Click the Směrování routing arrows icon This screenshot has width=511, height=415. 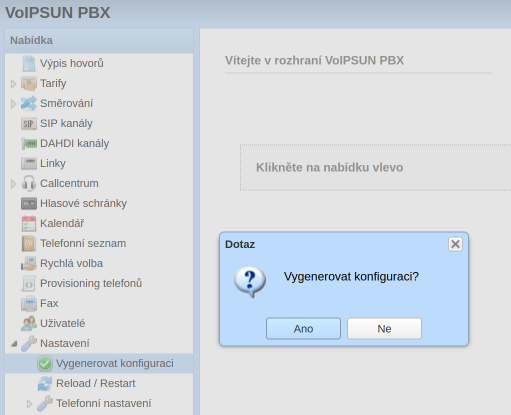click(29, 103)
